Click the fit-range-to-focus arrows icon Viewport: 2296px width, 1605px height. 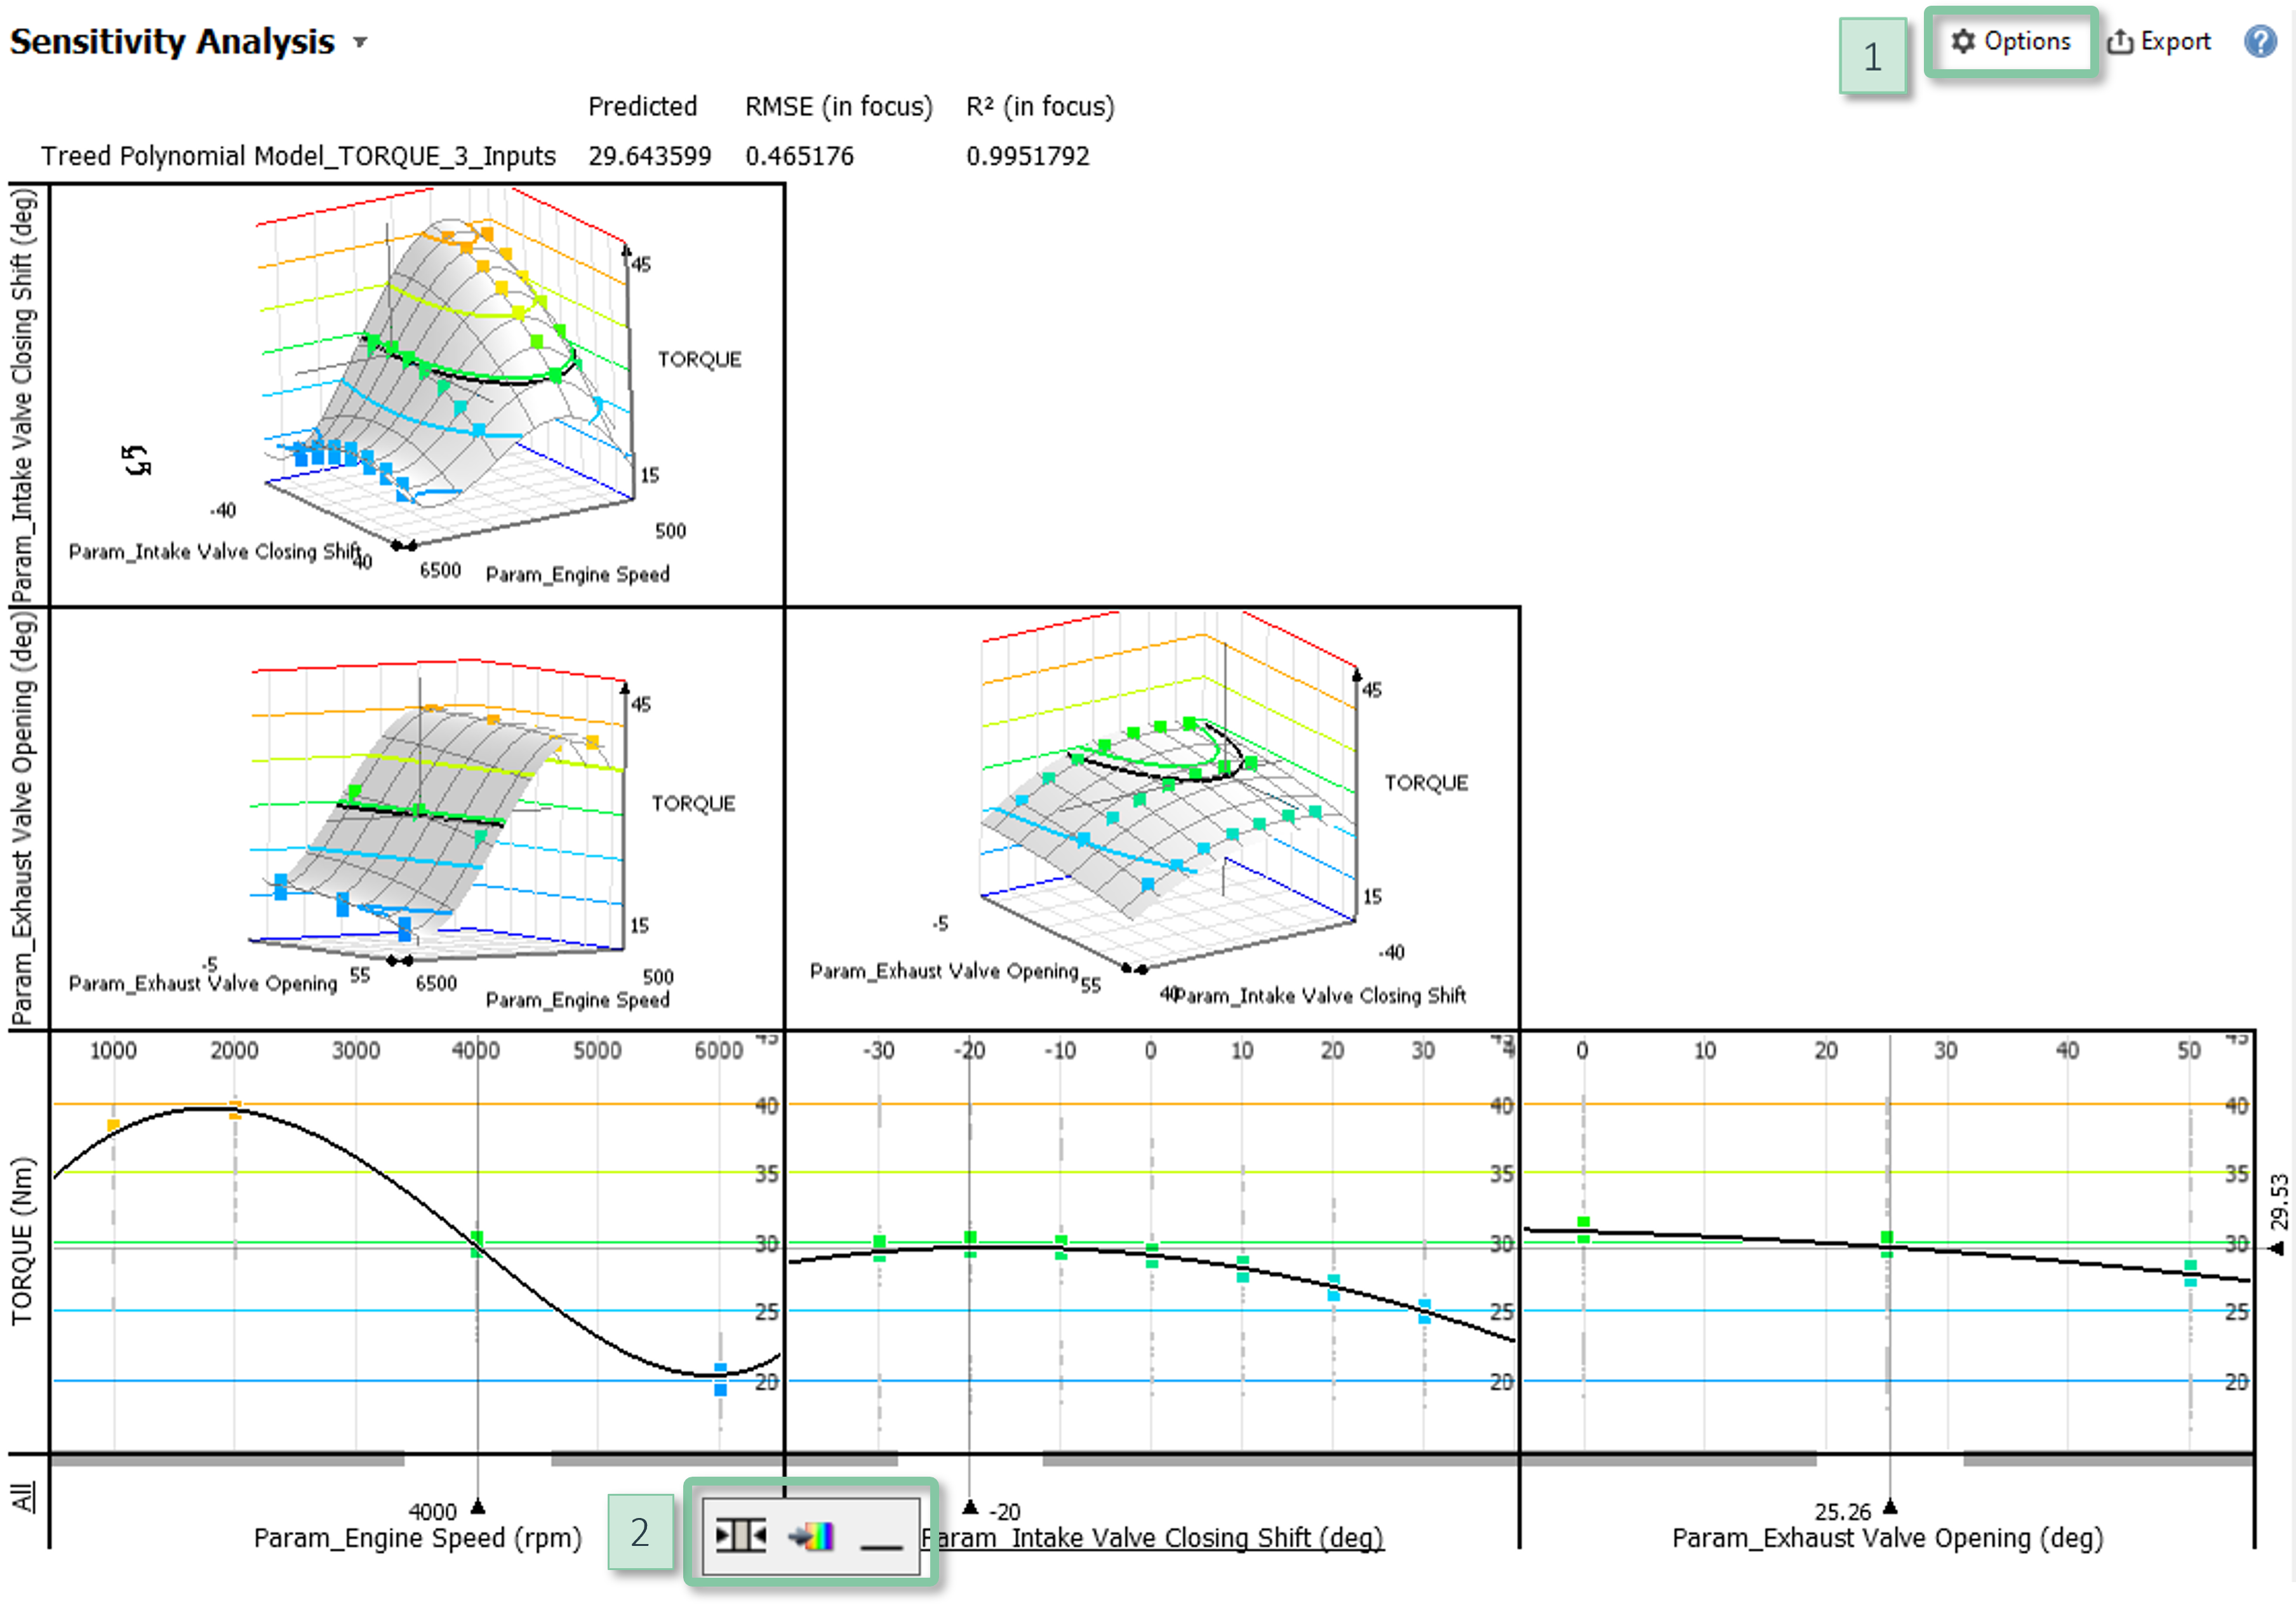740,1534
